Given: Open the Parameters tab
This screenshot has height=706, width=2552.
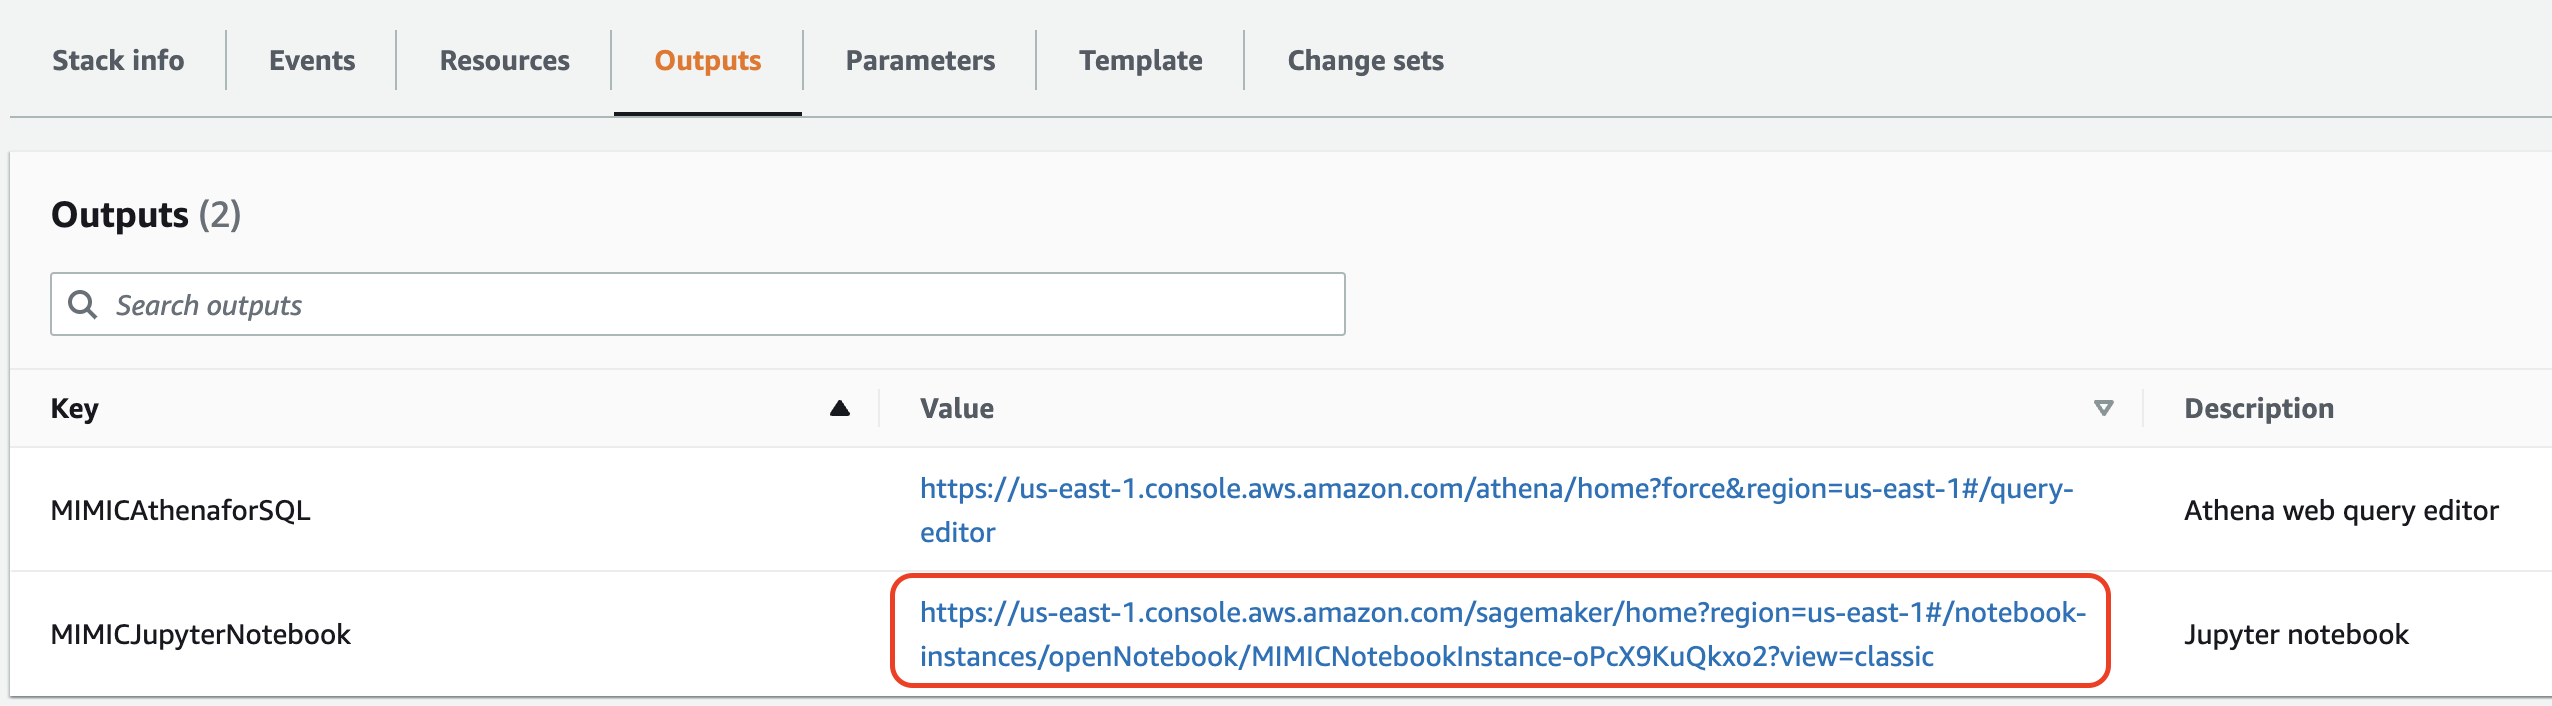Looking at the screenshot, I should 920,60.
